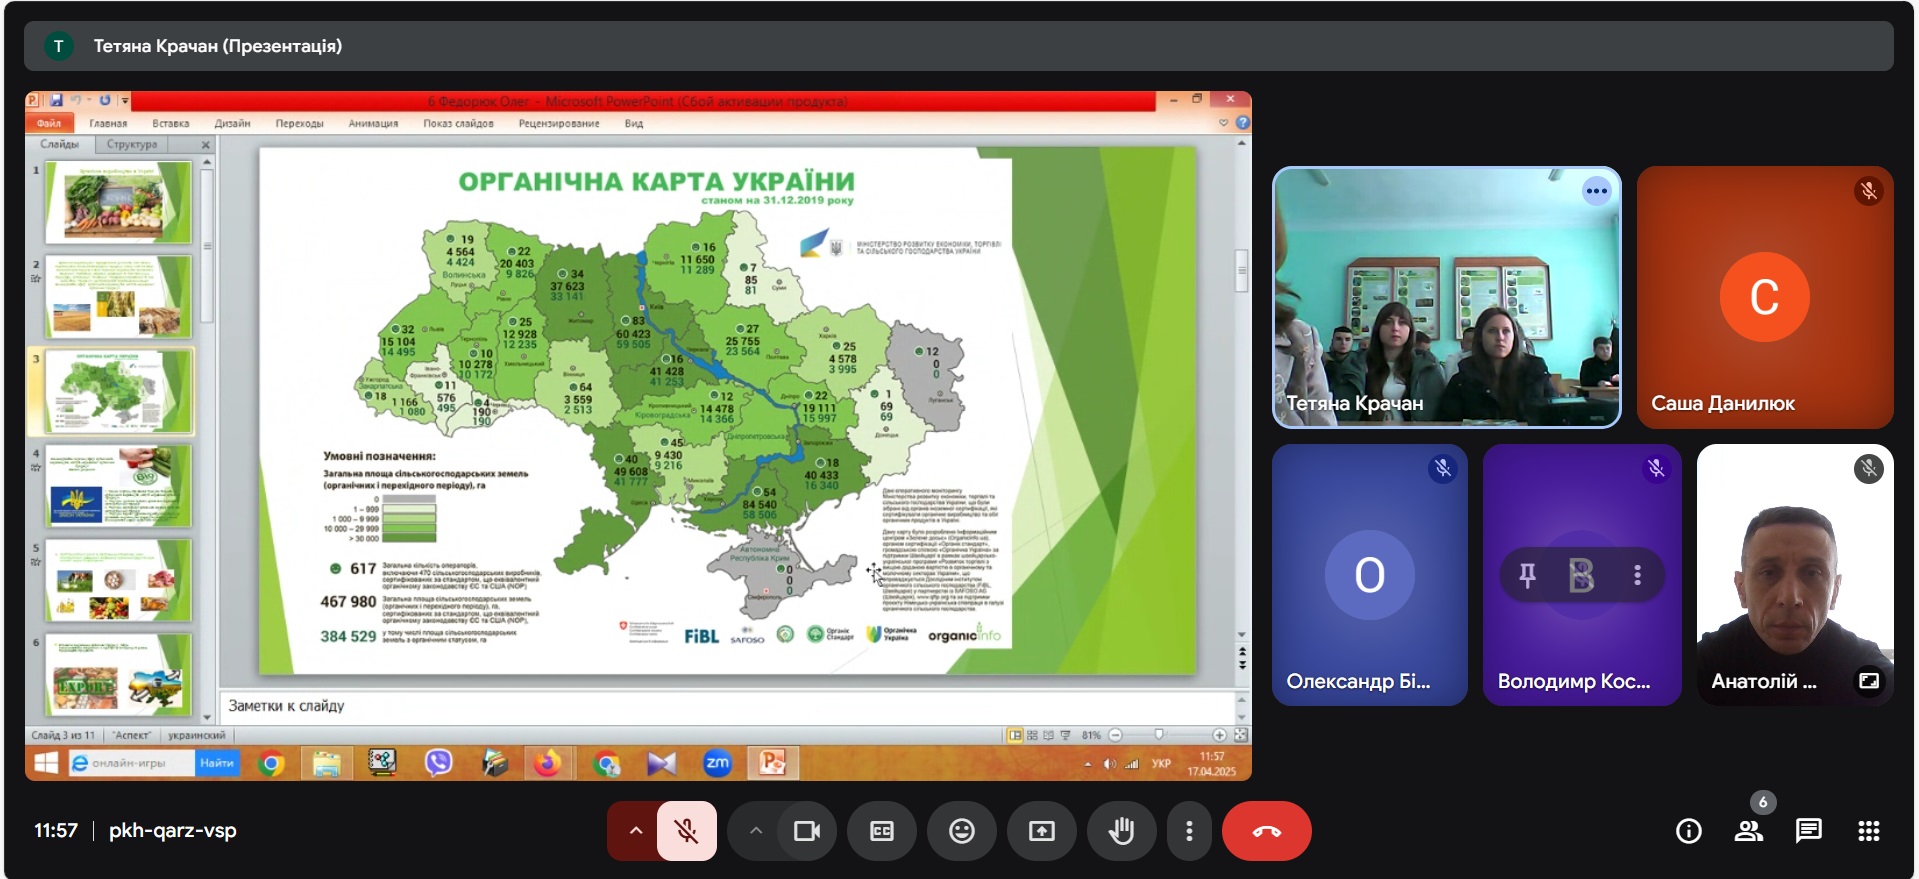Viewport: 1919px width, 879px height.
Task: Pin Володимр Кос... participant tile
Action: coord(1527,575)
